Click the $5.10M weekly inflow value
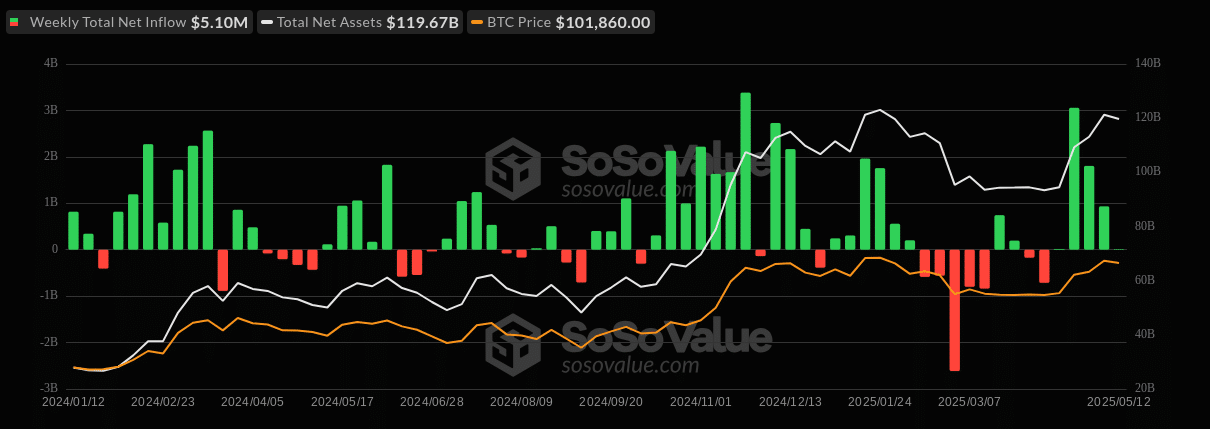1210x429 pixels. pos(219,22)
